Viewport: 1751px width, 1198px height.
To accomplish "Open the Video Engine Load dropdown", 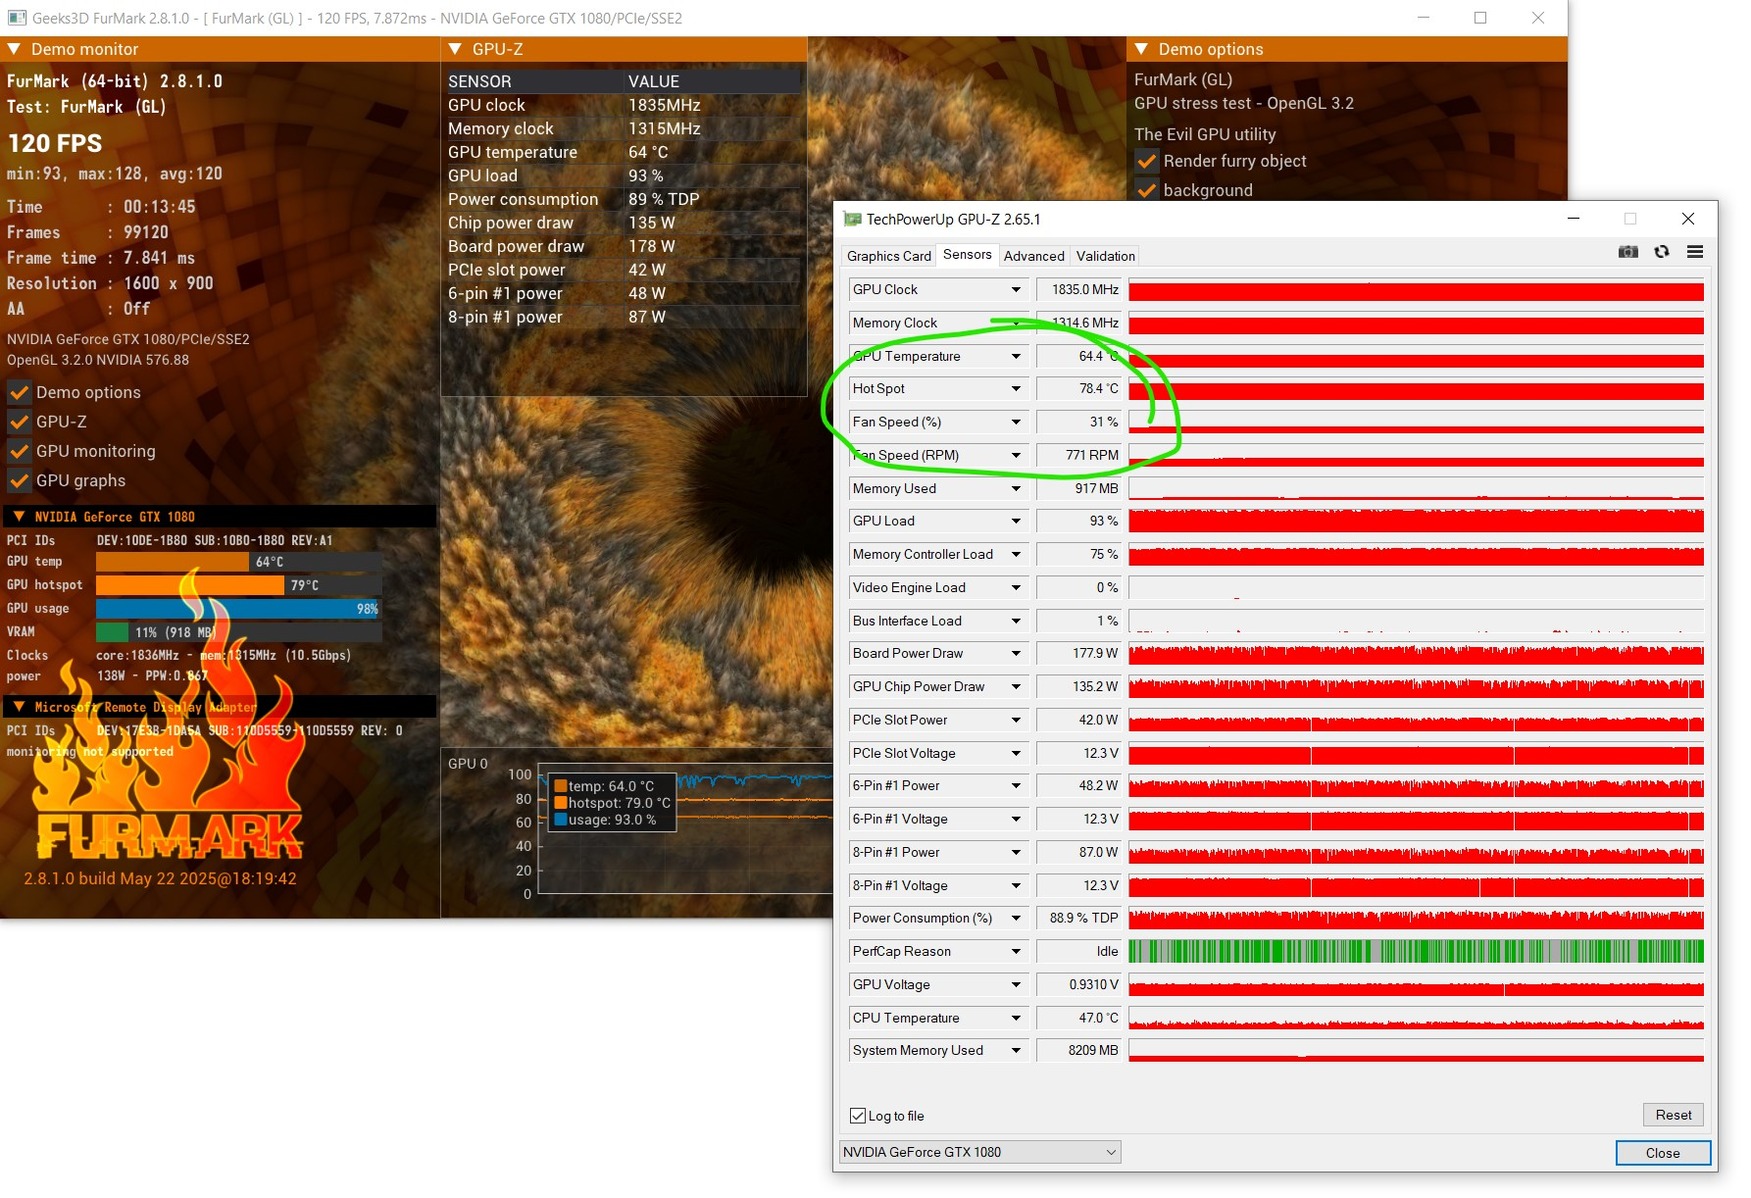I will (x=1016, y=588).
